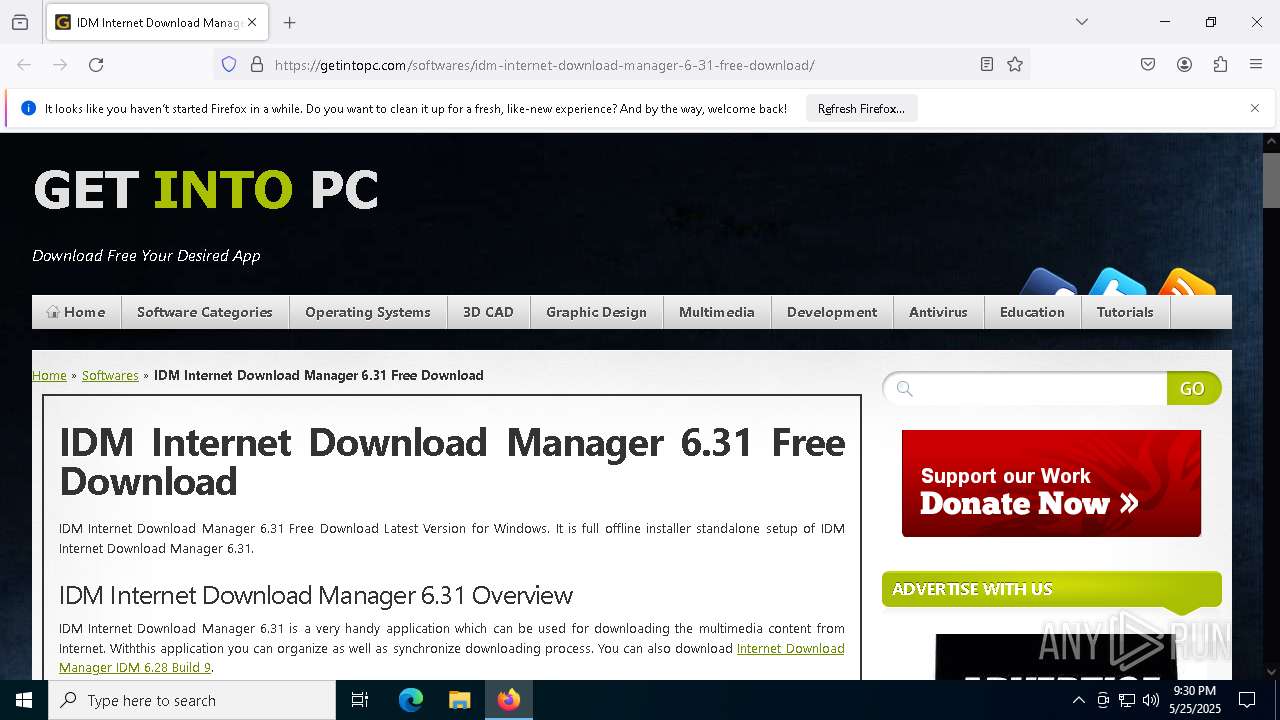Click the taskbar search box
Image resolution: width=1280 pixels, height=720 pixels.
click(192, 700)
